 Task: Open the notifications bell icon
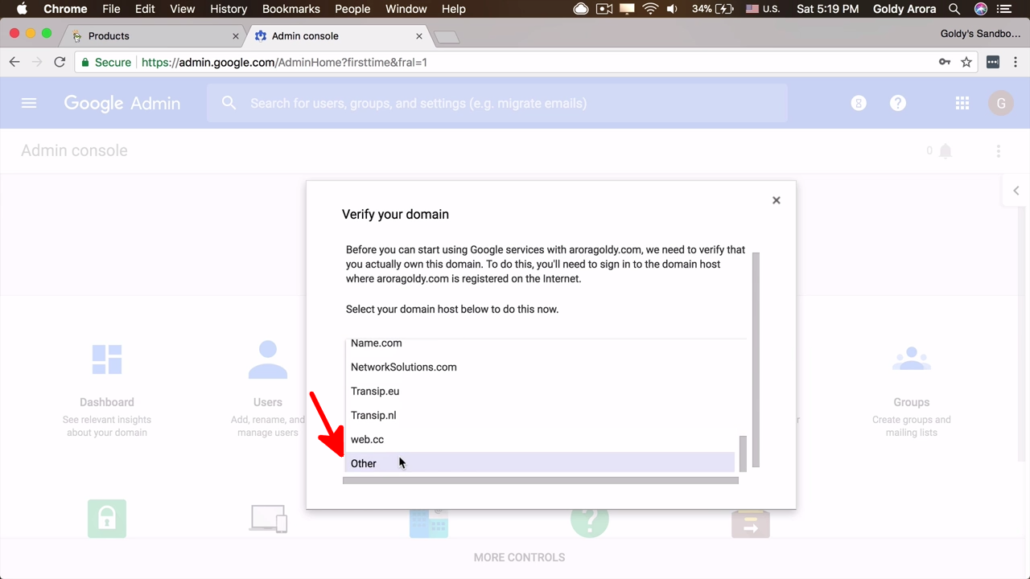point(945,151)
